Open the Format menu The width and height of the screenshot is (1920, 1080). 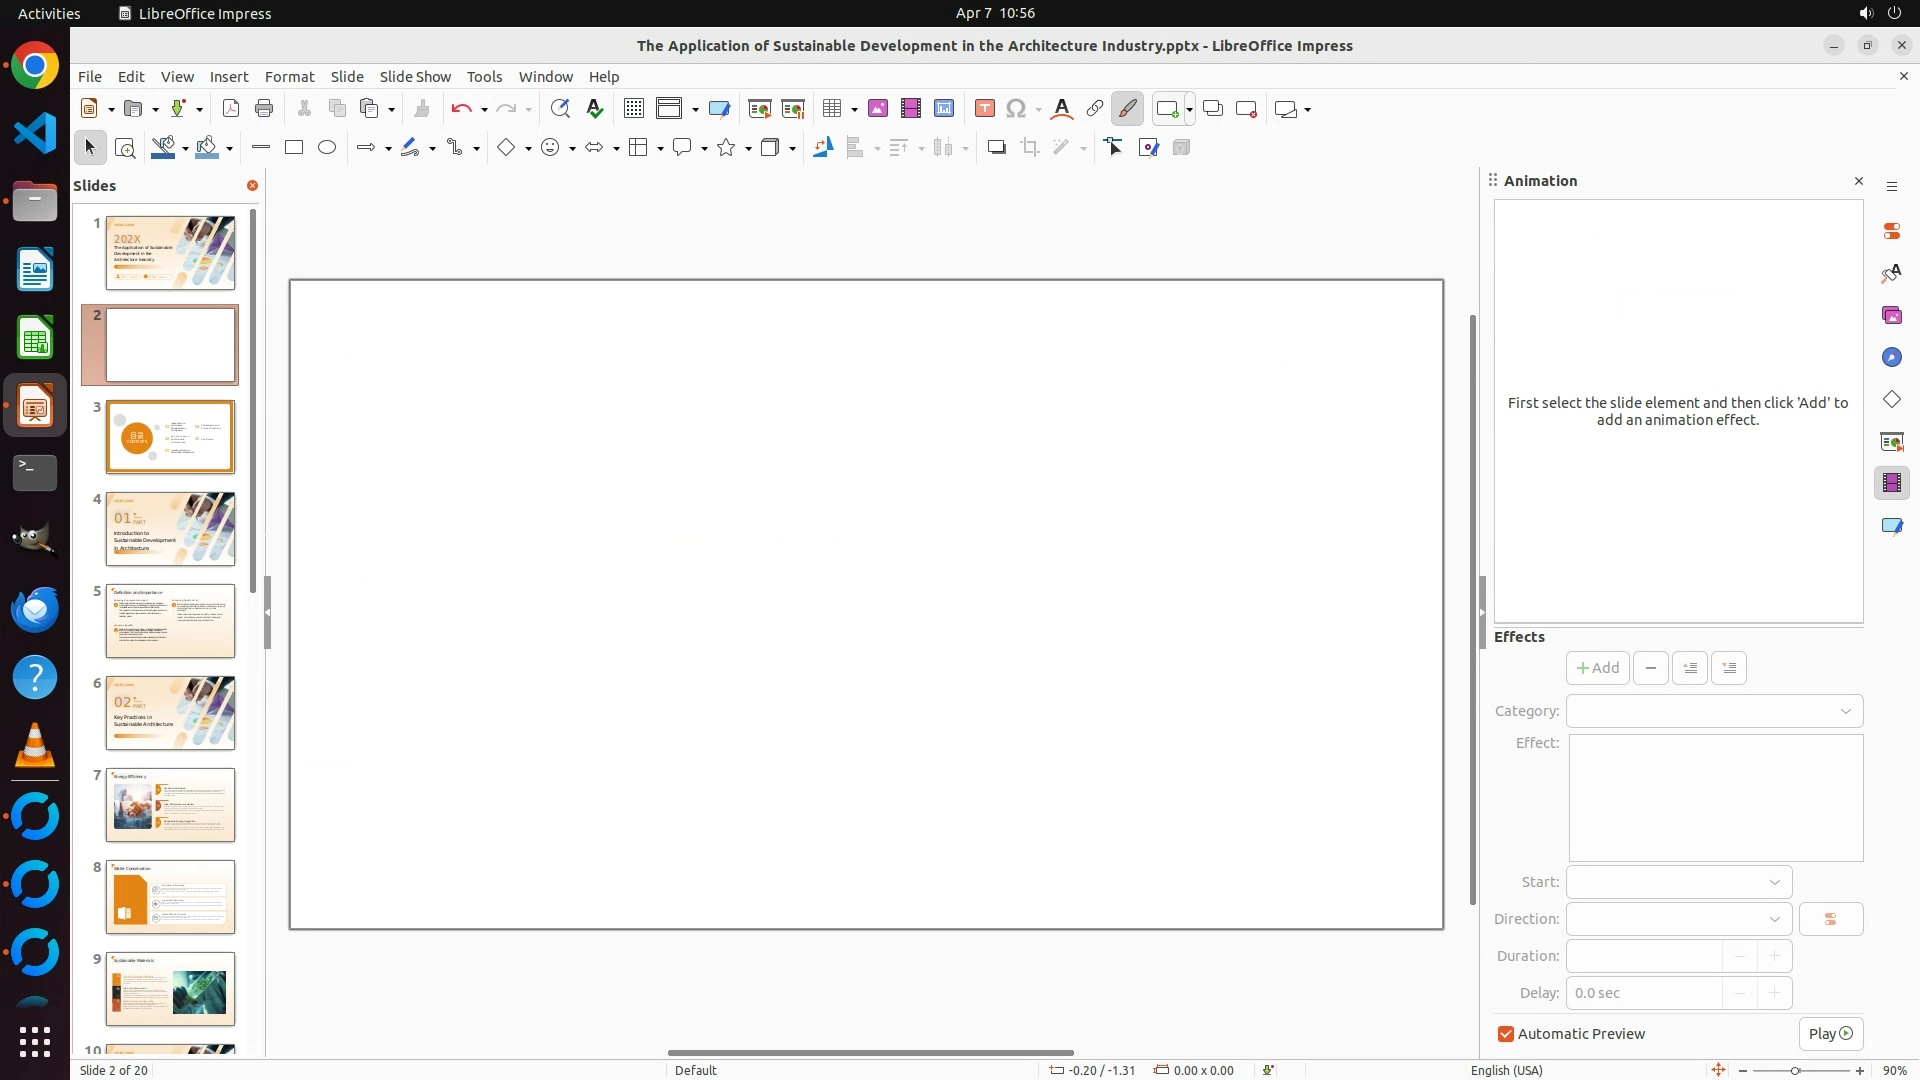pos(289,77)
